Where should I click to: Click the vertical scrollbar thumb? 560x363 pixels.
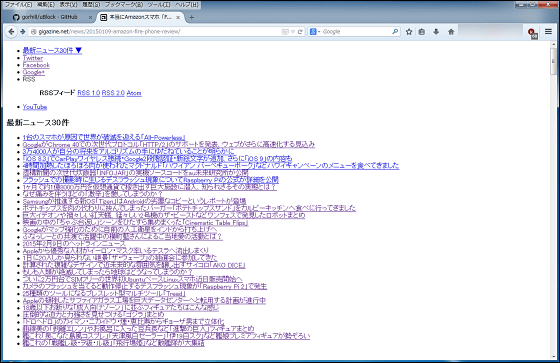[553, 61]
